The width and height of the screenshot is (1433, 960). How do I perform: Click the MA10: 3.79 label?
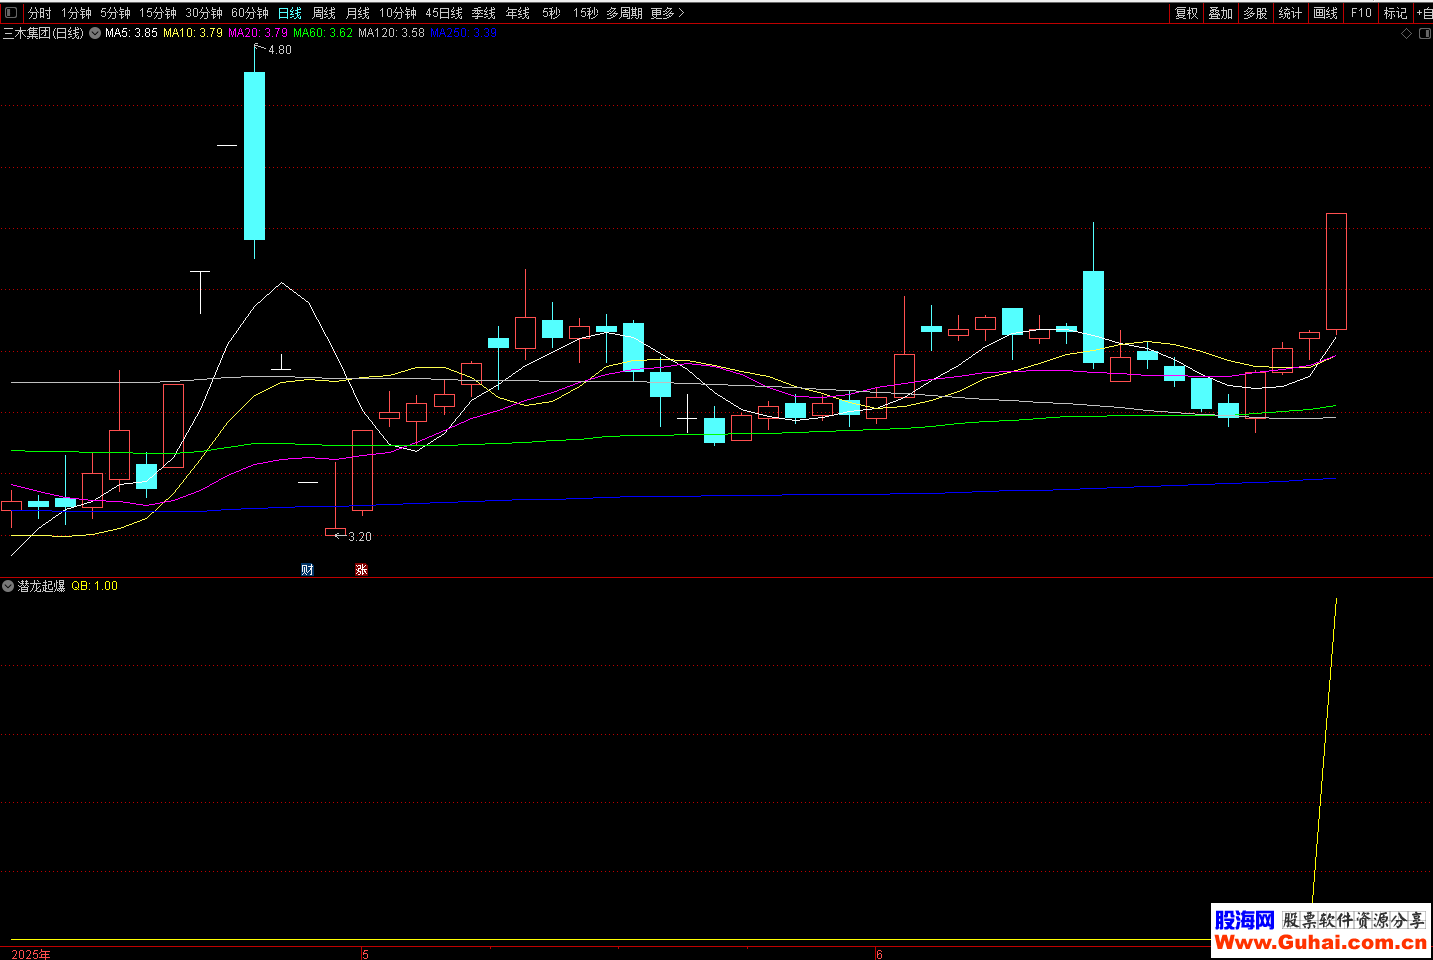tap(193, 33)
